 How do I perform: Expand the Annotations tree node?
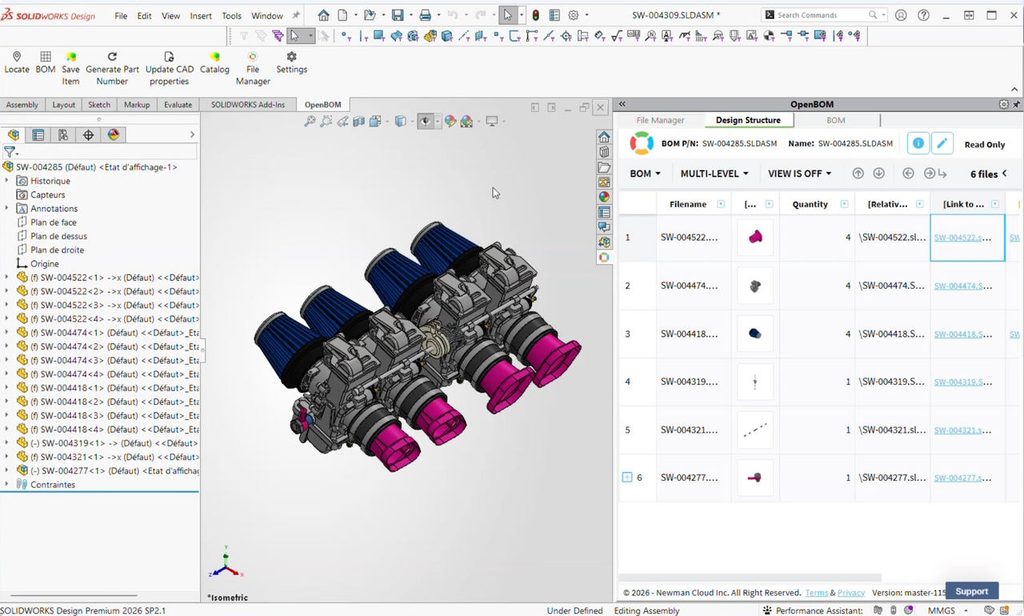tap(7, 208)
